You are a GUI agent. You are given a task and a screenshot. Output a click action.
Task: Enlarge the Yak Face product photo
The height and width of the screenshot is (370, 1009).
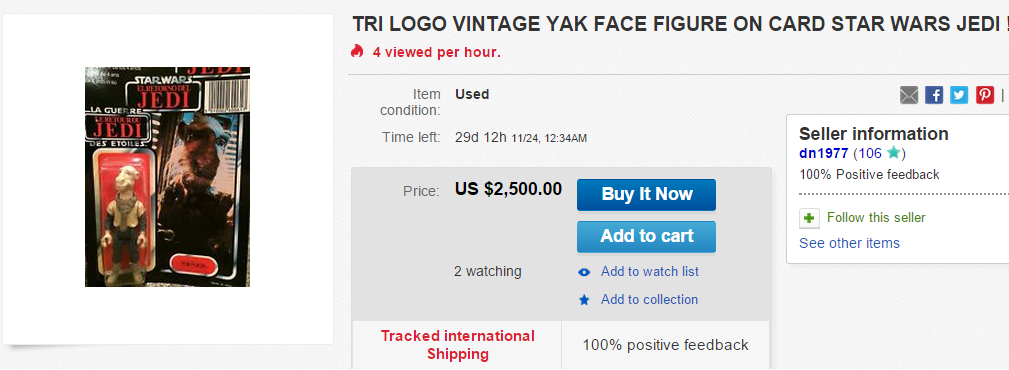click(167, 177)
